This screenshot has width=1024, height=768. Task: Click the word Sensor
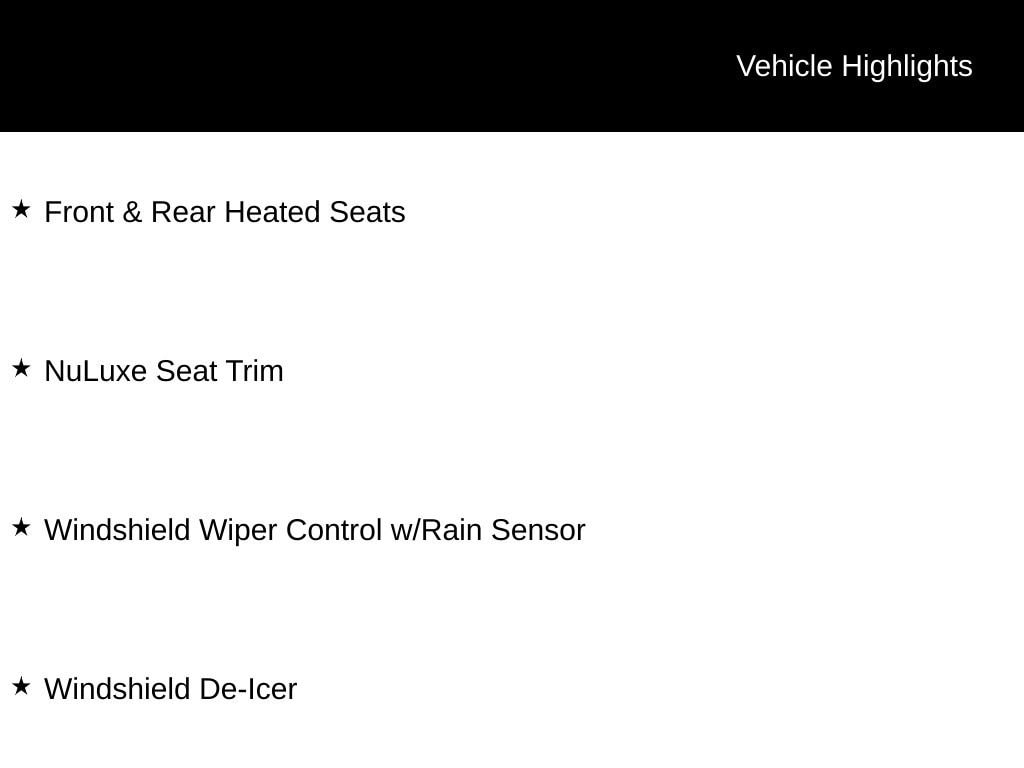coord(538,530)
